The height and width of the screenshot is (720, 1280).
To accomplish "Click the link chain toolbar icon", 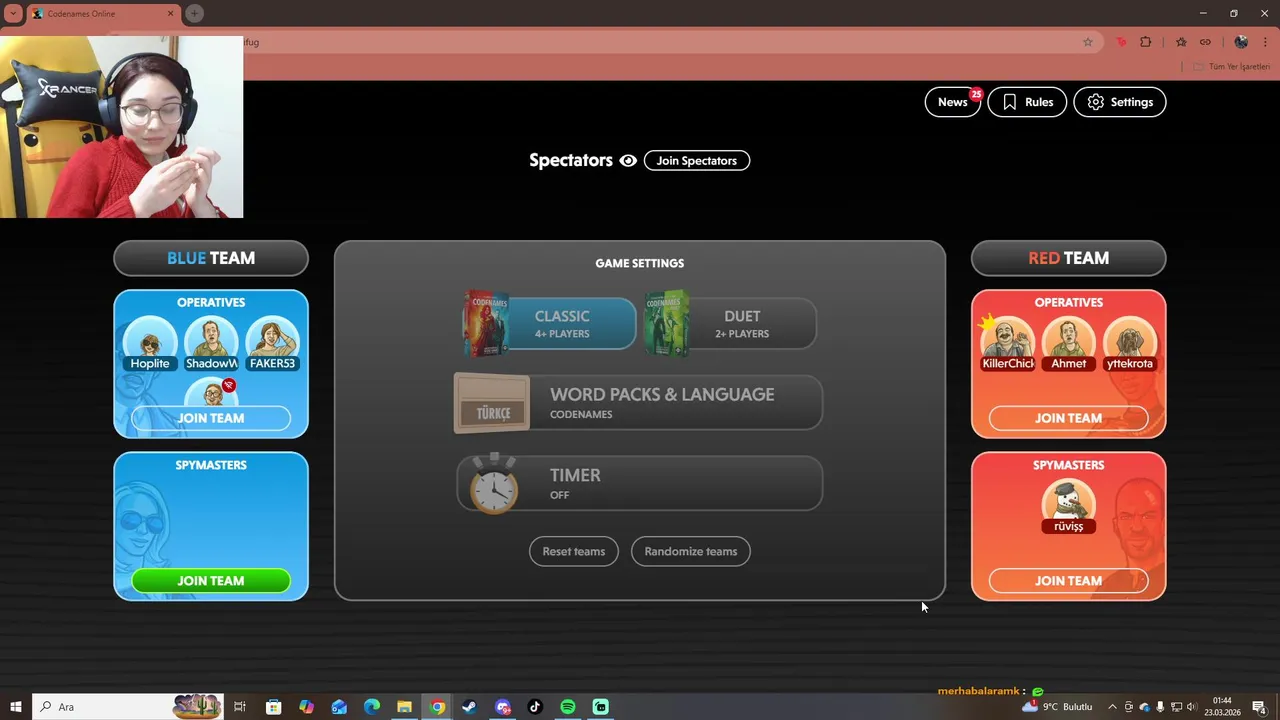I will point(1205,42).
